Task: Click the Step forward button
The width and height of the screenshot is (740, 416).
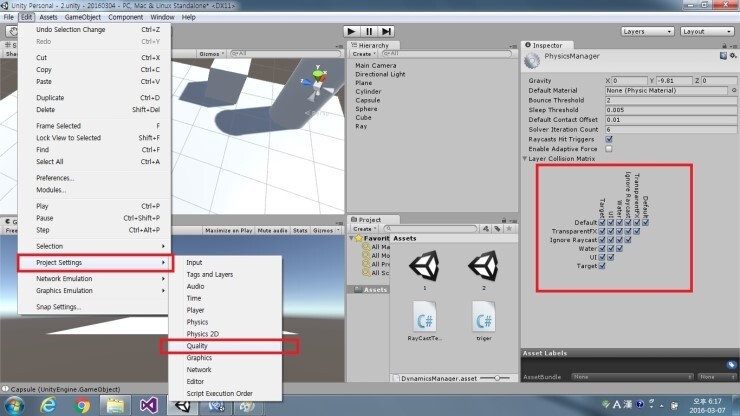Action: pyautogui.click(x=387, y=31)
